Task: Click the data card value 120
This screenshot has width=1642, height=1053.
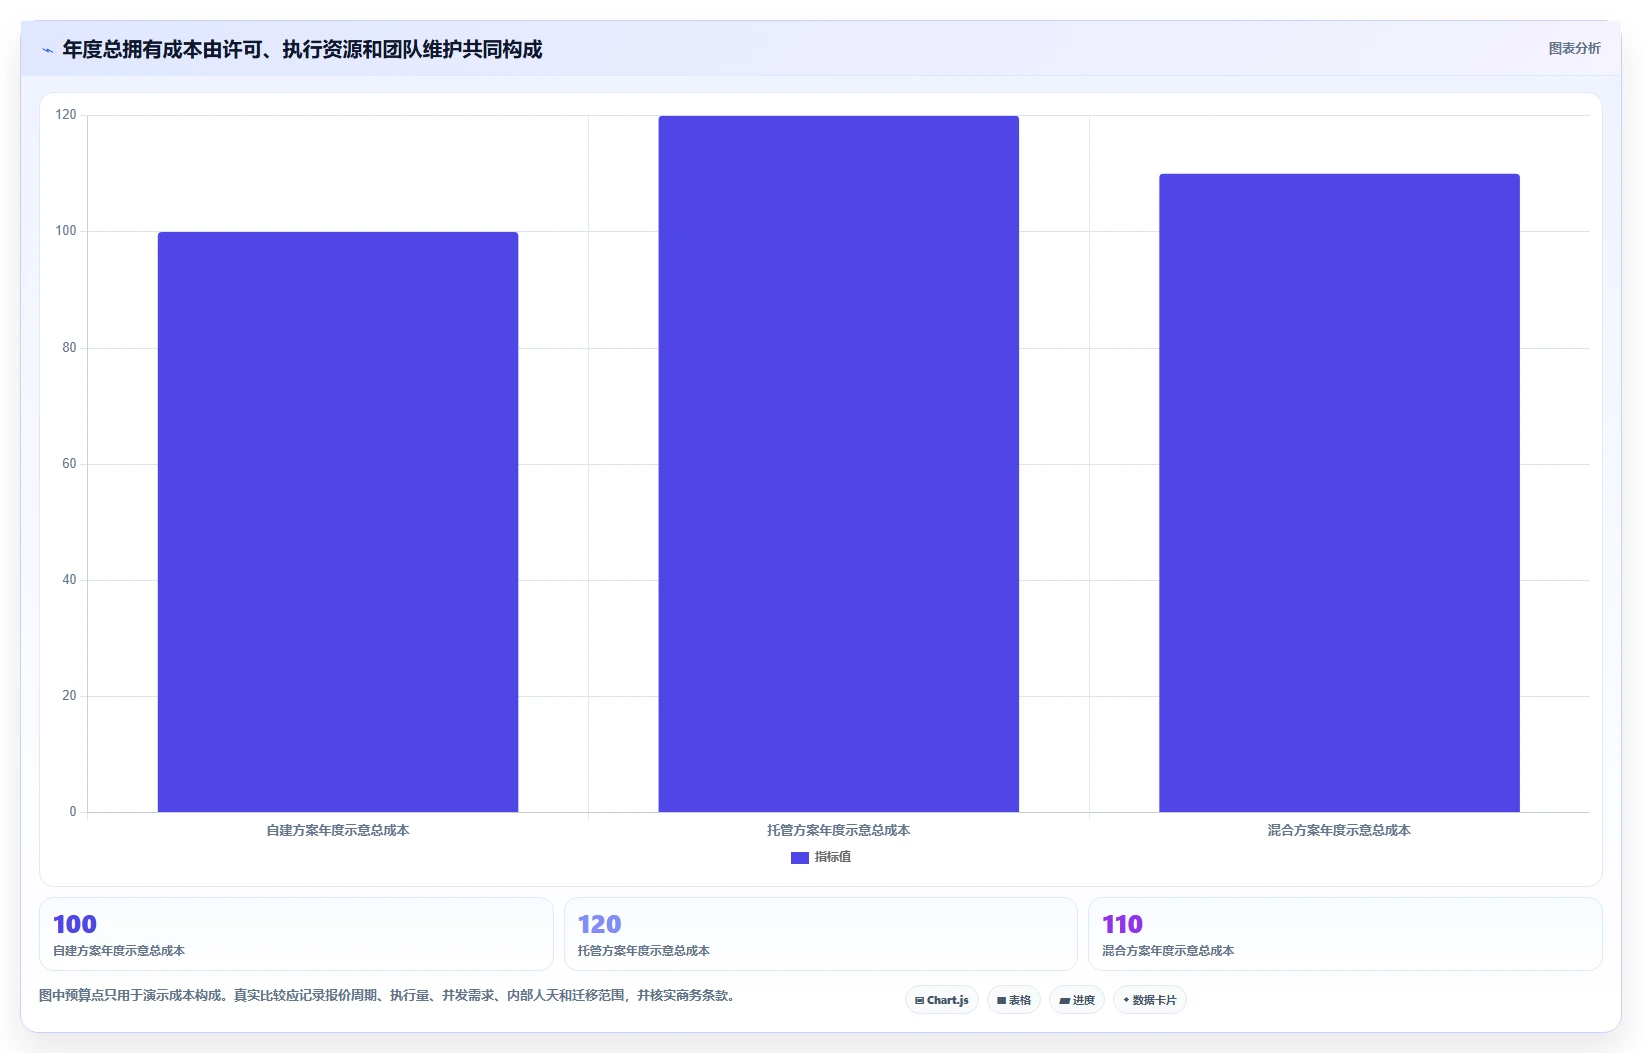Action: coord(599,924)
